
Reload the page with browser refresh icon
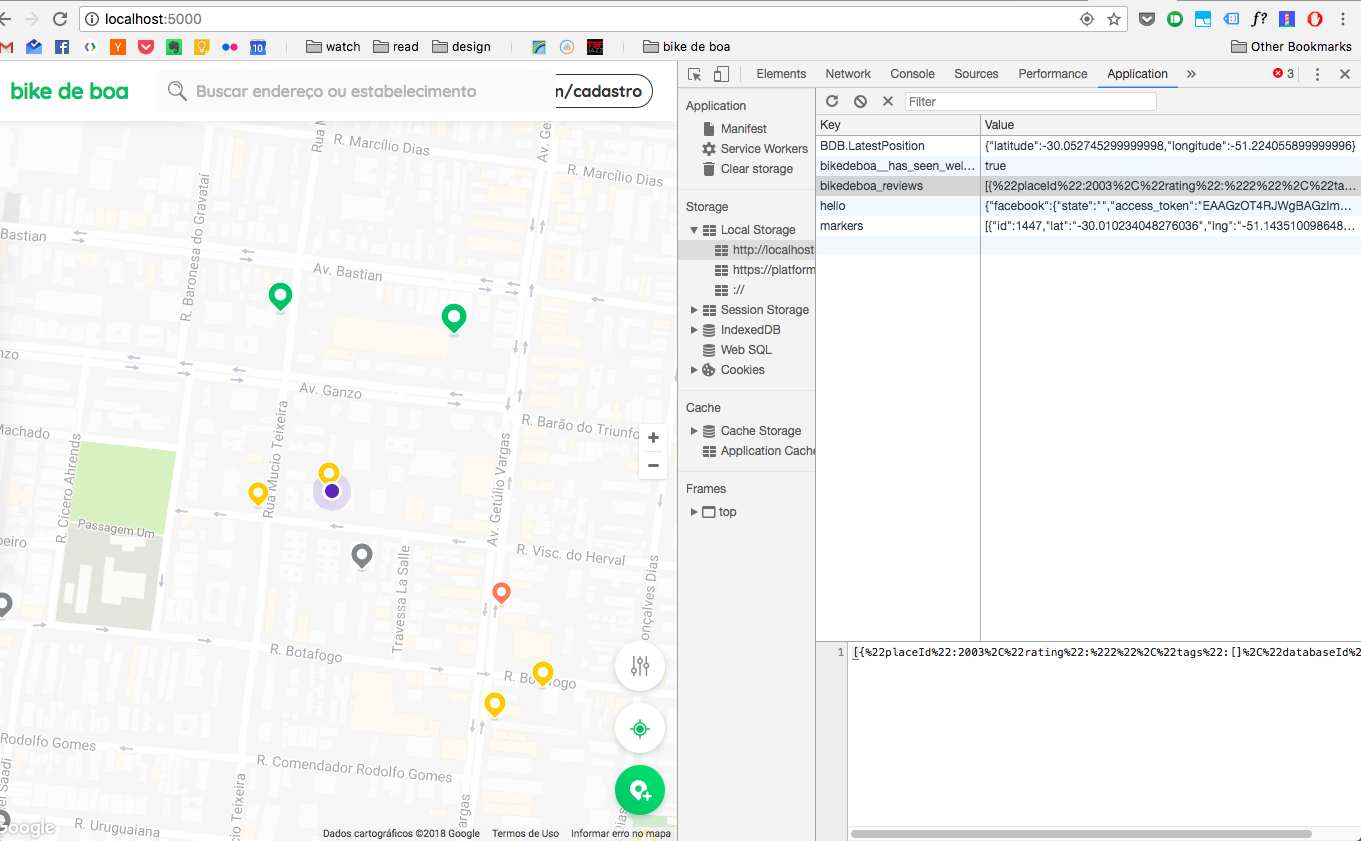point(60,19)
